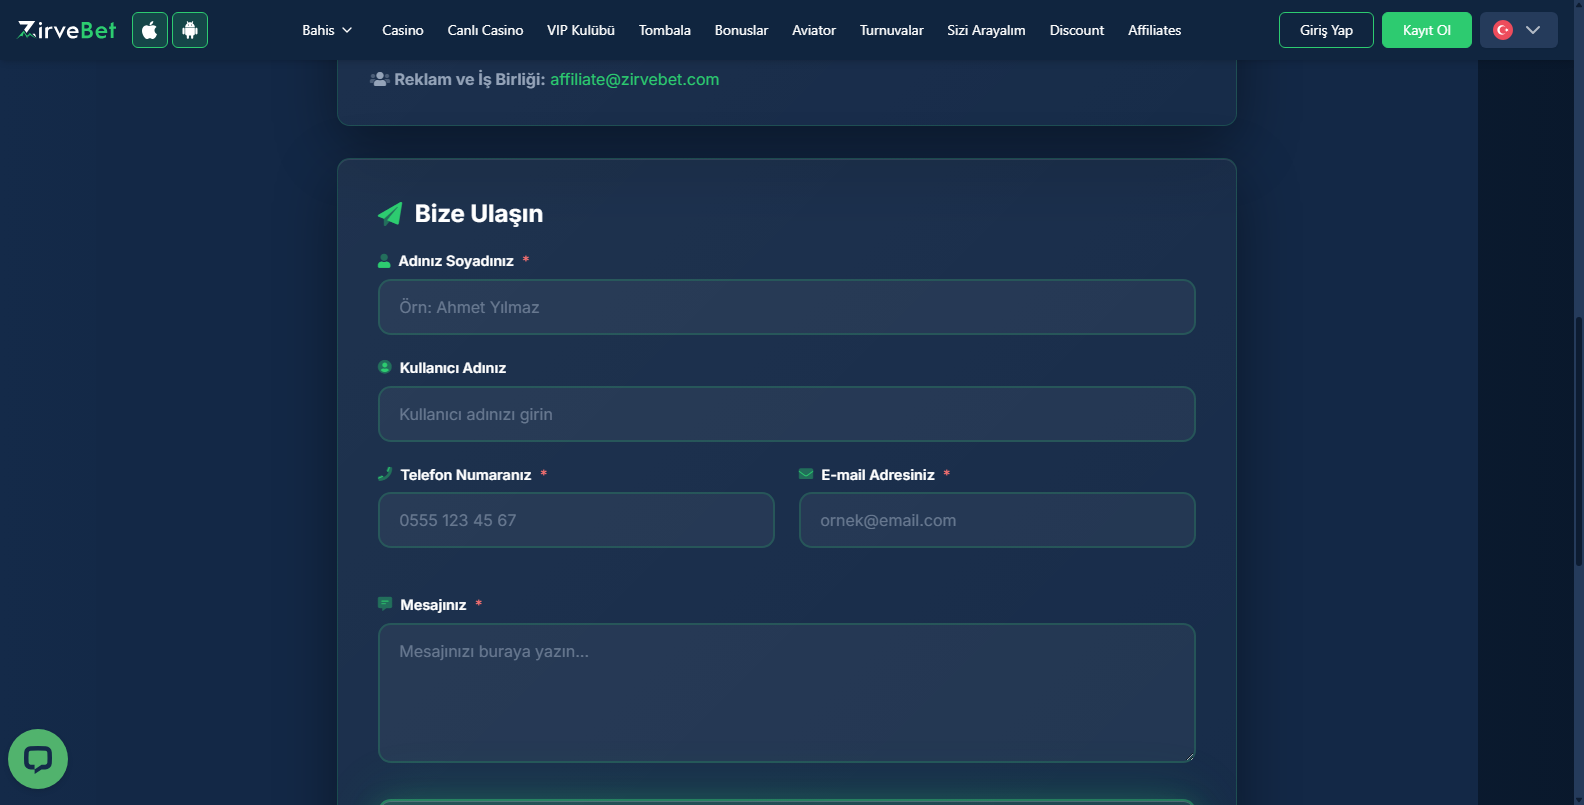
Task: Open the VIP Kulübü page
Action: click(581, 30)
